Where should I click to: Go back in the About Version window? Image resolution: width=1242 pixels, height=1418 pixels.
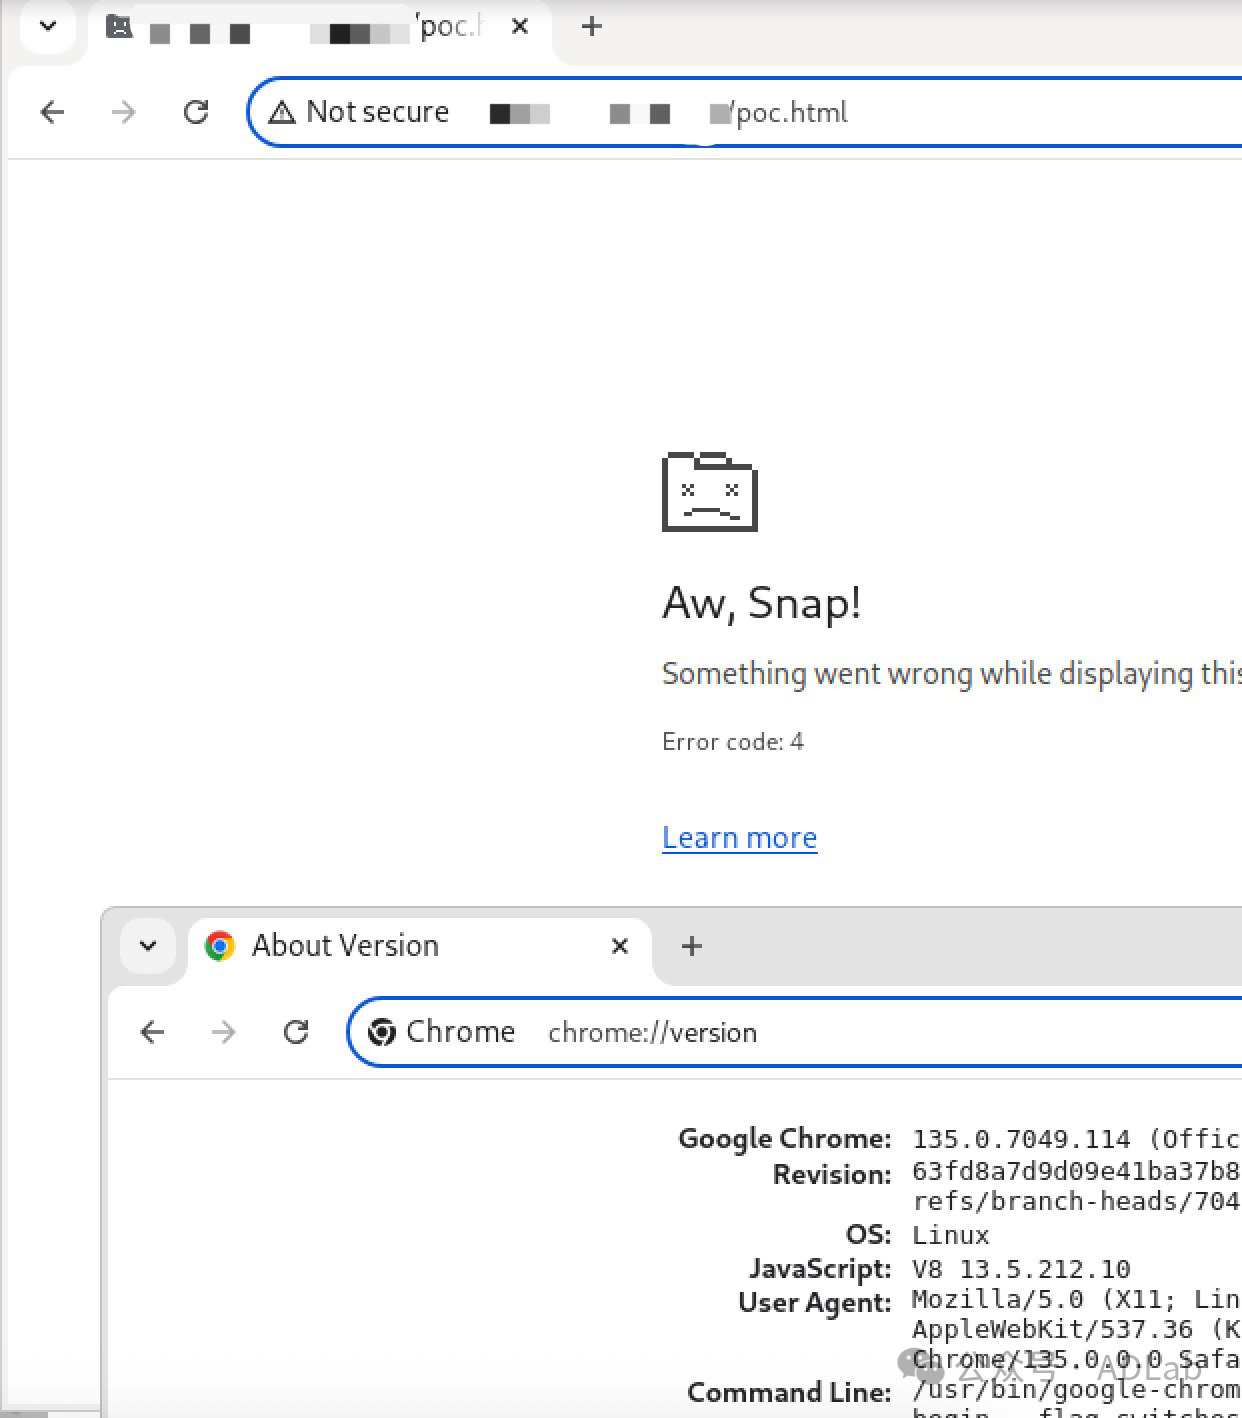tap(152, 1032)
